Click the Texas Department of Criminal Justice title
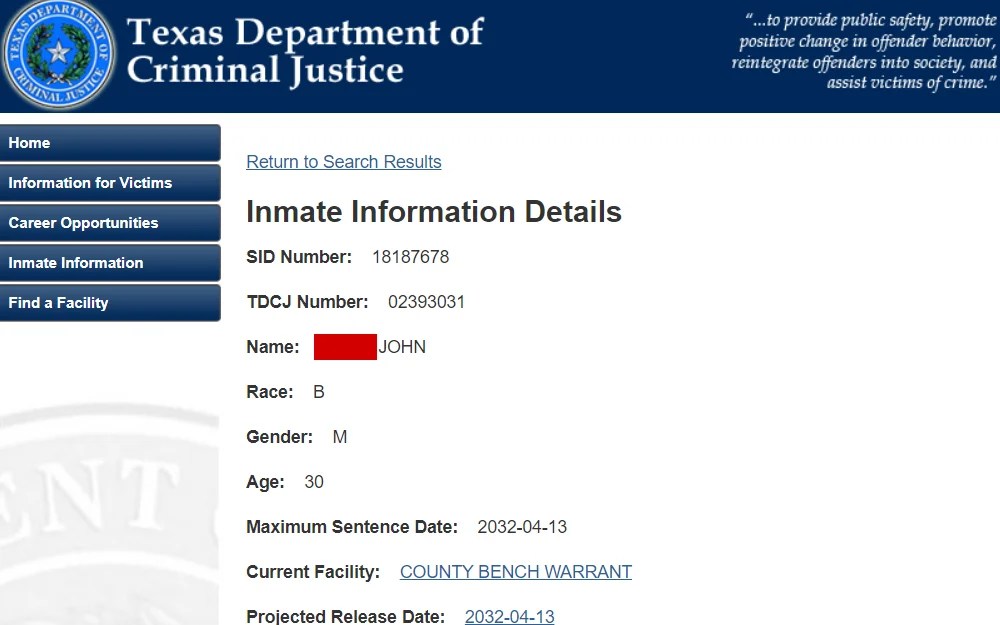 click(305, 52)
